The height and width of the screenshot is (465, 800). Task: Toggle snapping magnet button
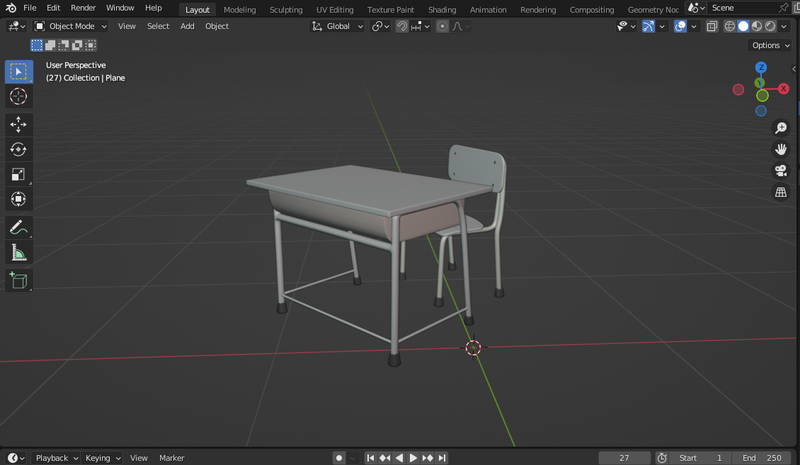pyautogui.click(x=402, y=26)
